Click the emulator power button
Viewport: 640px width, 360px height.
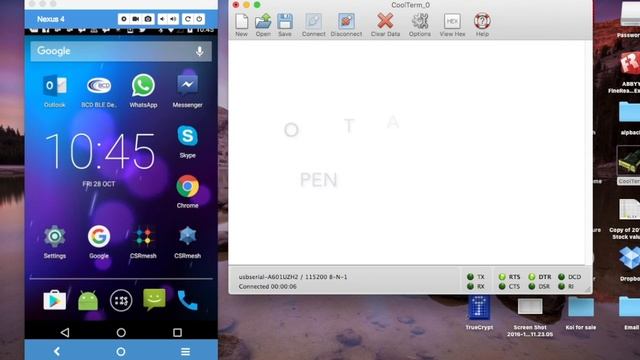(199, 19)
